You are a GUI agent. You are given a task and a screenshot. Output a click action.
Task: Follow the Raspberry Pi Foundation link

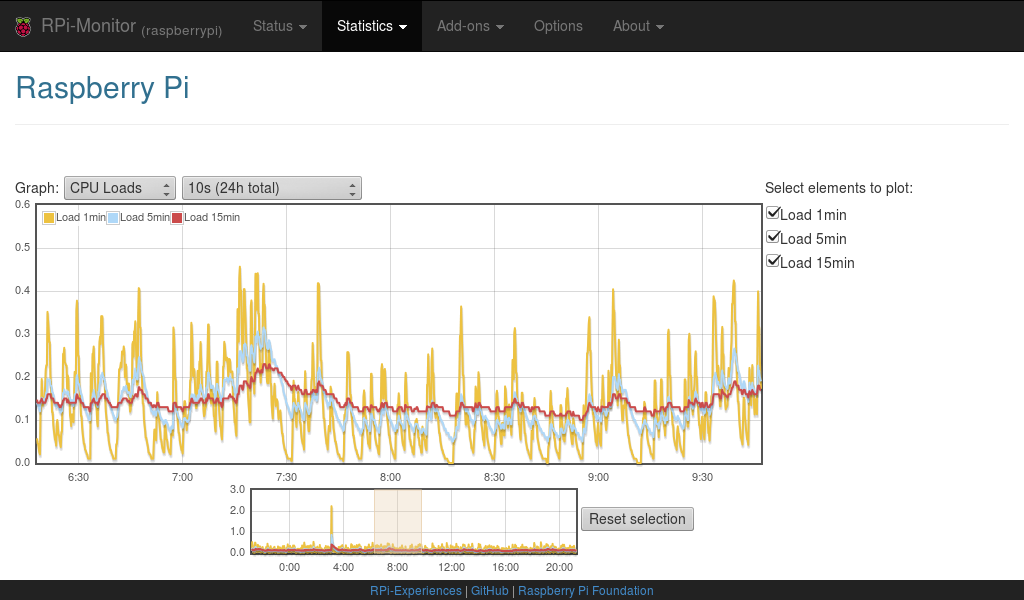click(586, 590)
